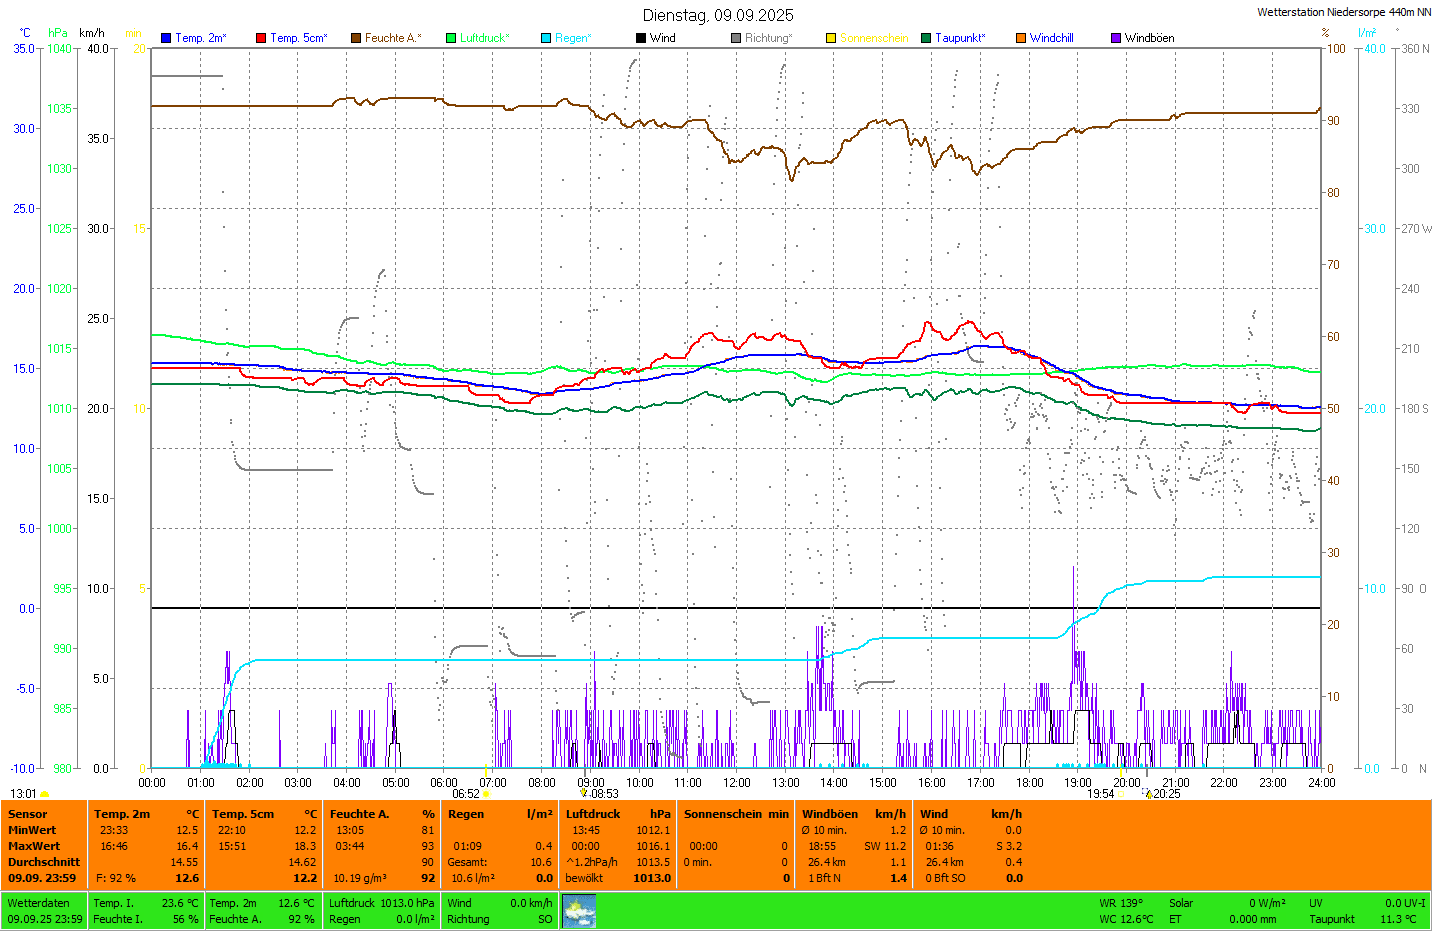Click the Richtung legend label
The width and height of the screenshot is (1432, 931).
767,38
